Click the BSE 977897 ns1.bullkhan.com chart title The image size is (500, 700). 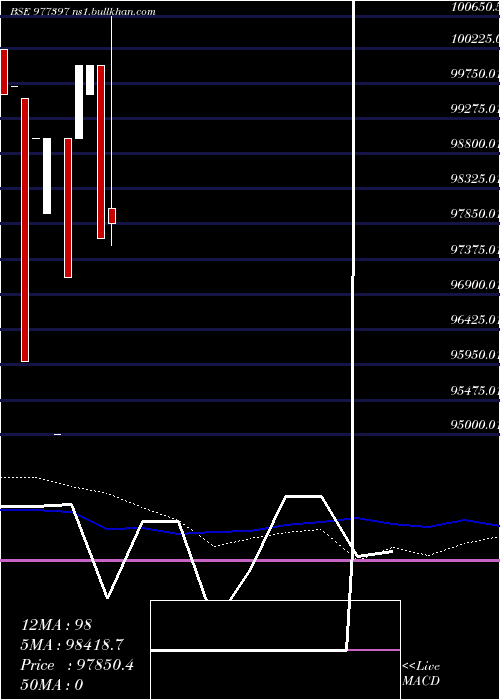coord(83,12)
